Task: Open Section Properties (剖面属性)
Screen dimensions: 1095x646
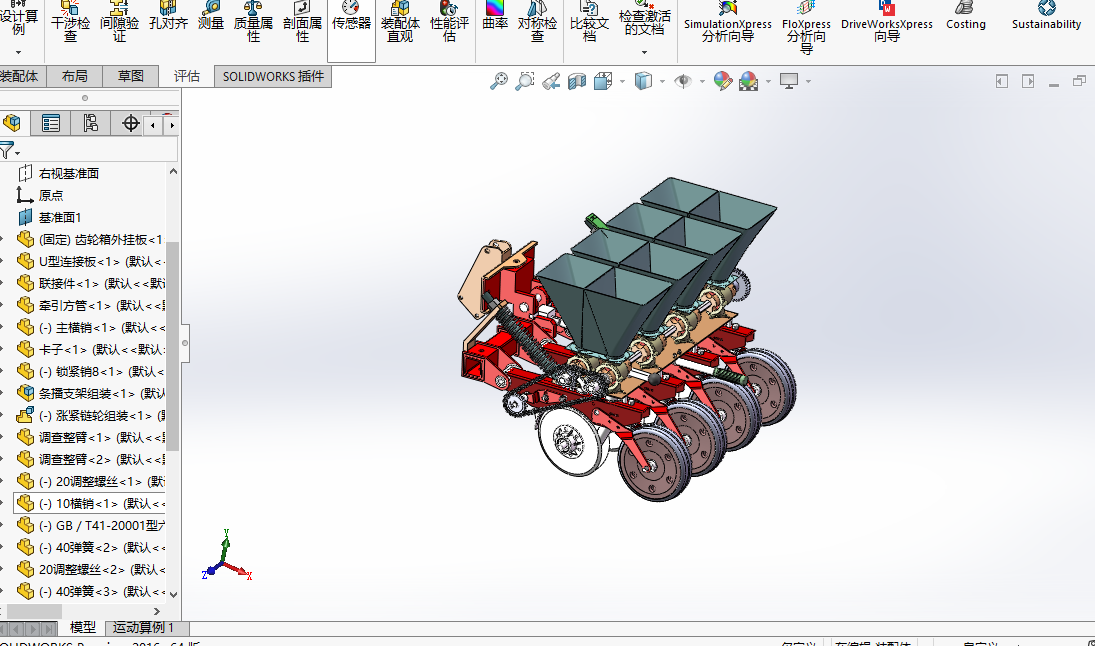Action: coord(302,22)
